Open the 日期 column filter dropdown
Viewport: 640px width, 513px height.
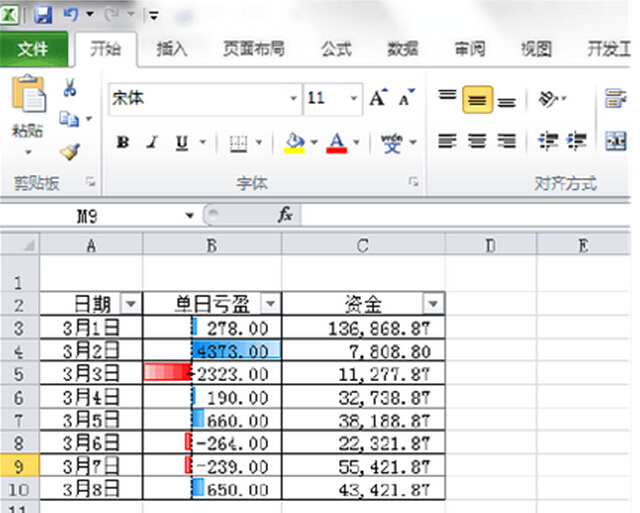130,304
